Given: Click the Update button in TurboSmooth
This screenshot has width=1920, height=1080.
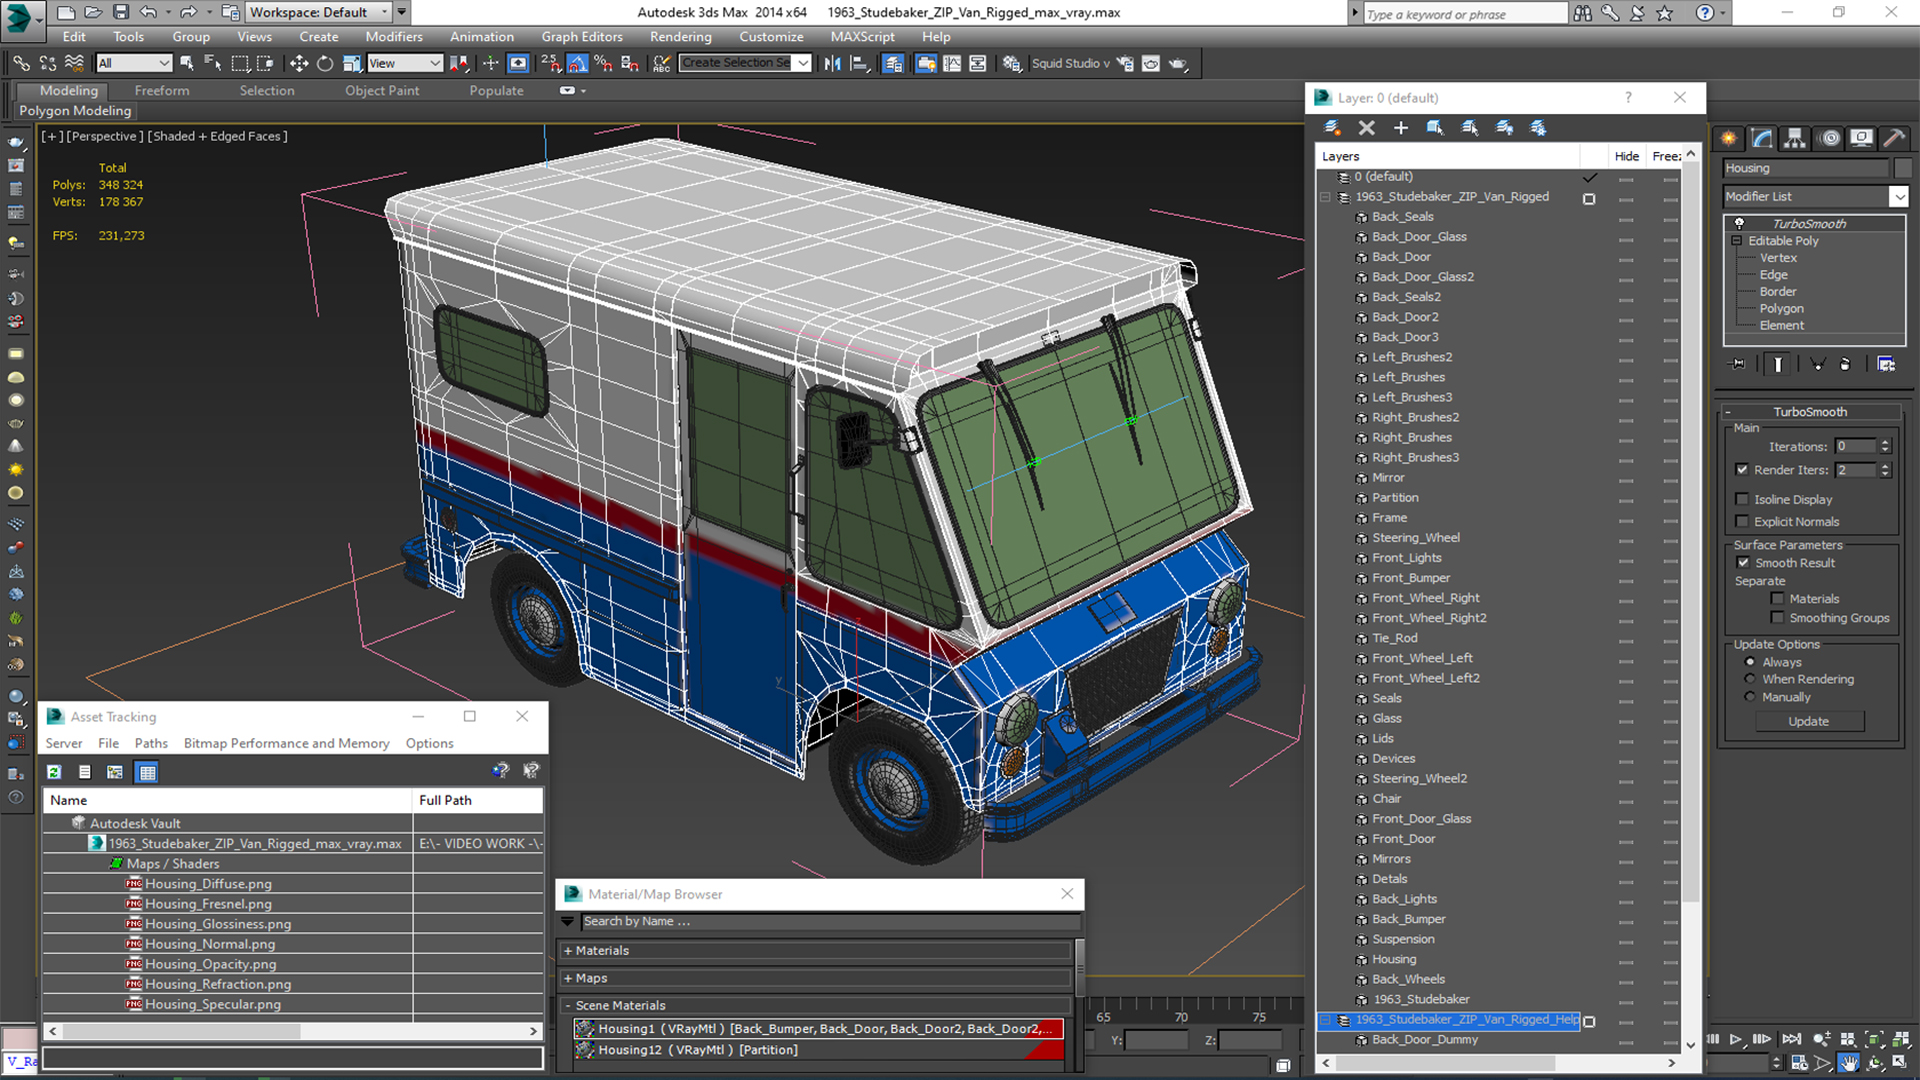Looking at the screenshot, I should pyautogui.click(x=1808, y=721).
